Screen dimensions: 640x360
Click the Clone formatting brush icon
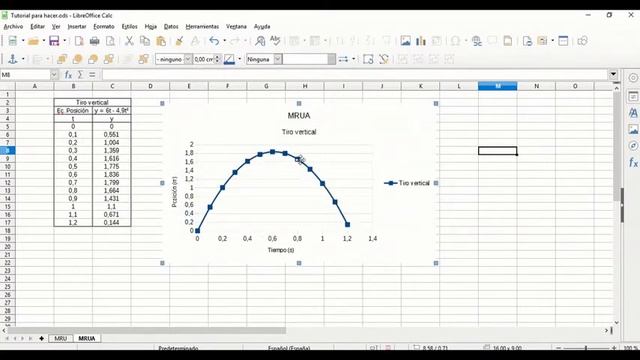point(179,41)
